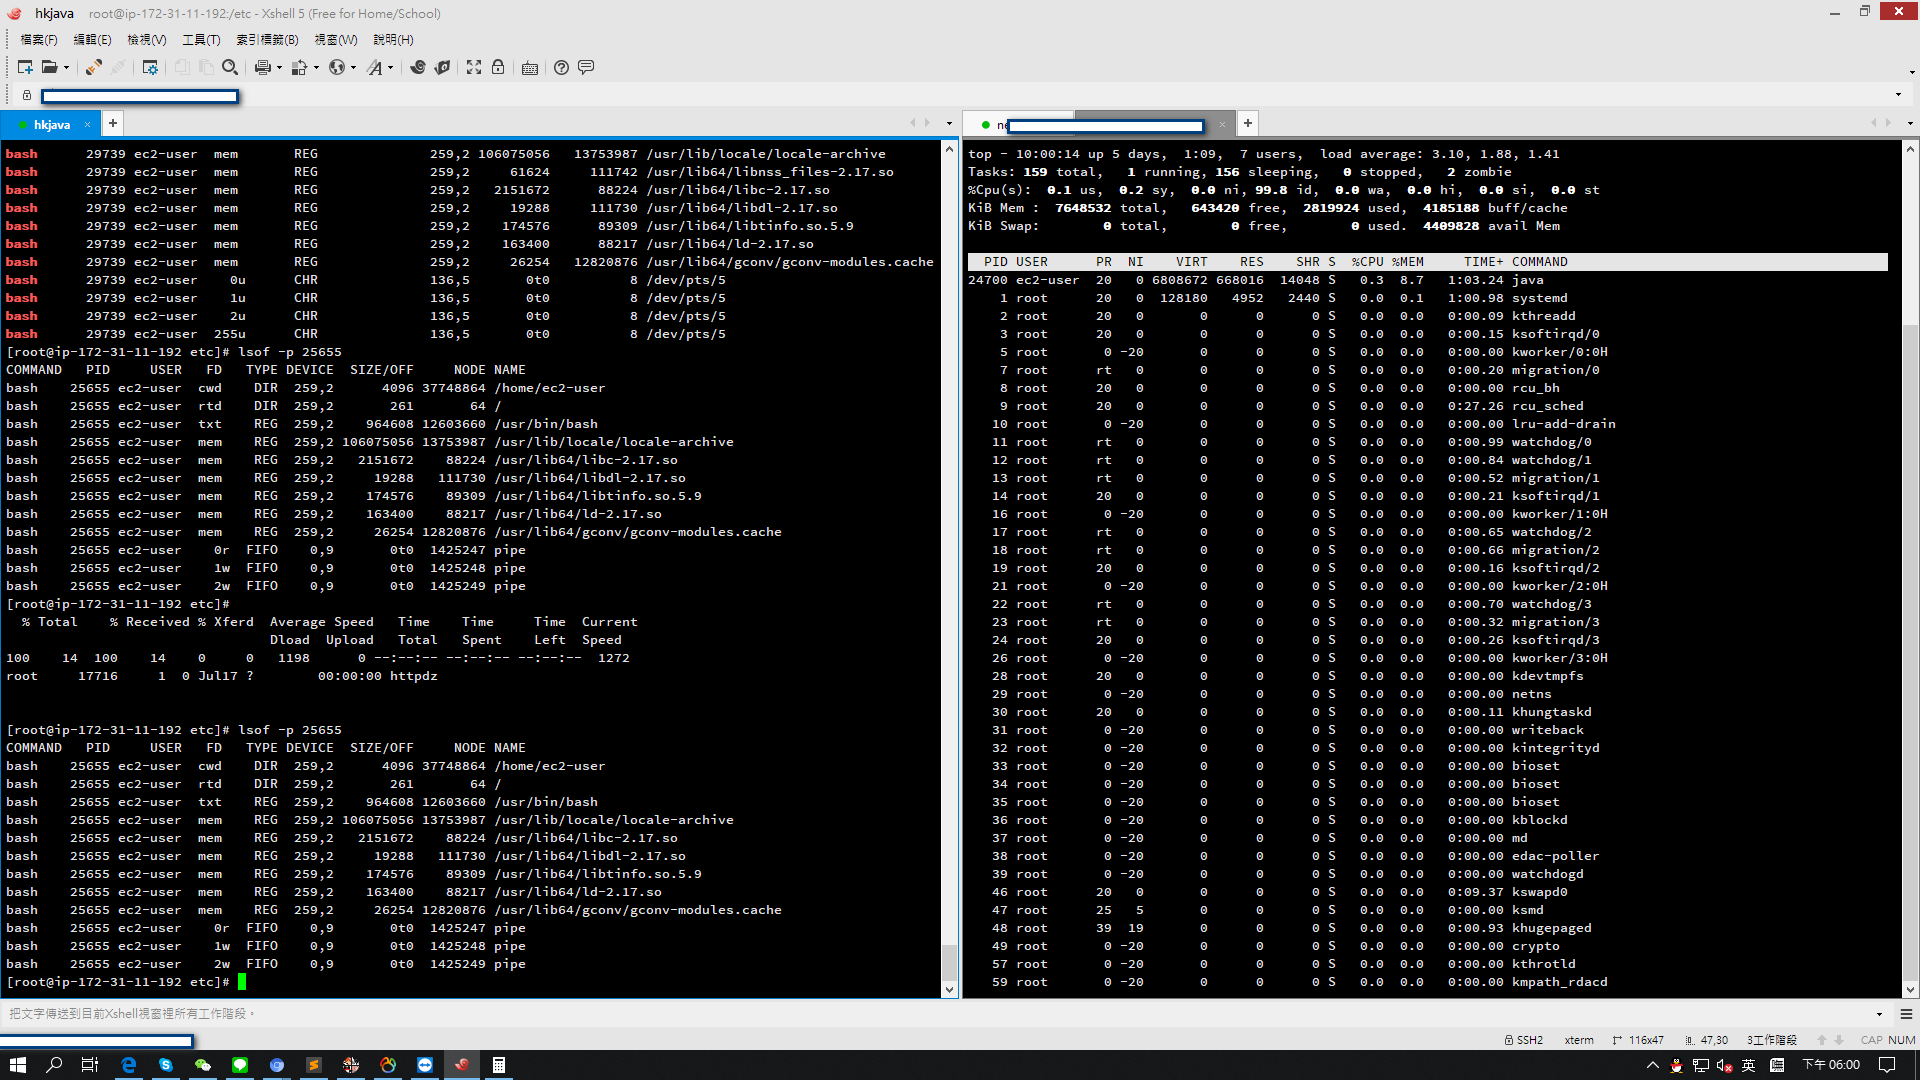1920x1080 pixels.
Task: Click the New Session toolbar icon
Action: click(25, 67)
